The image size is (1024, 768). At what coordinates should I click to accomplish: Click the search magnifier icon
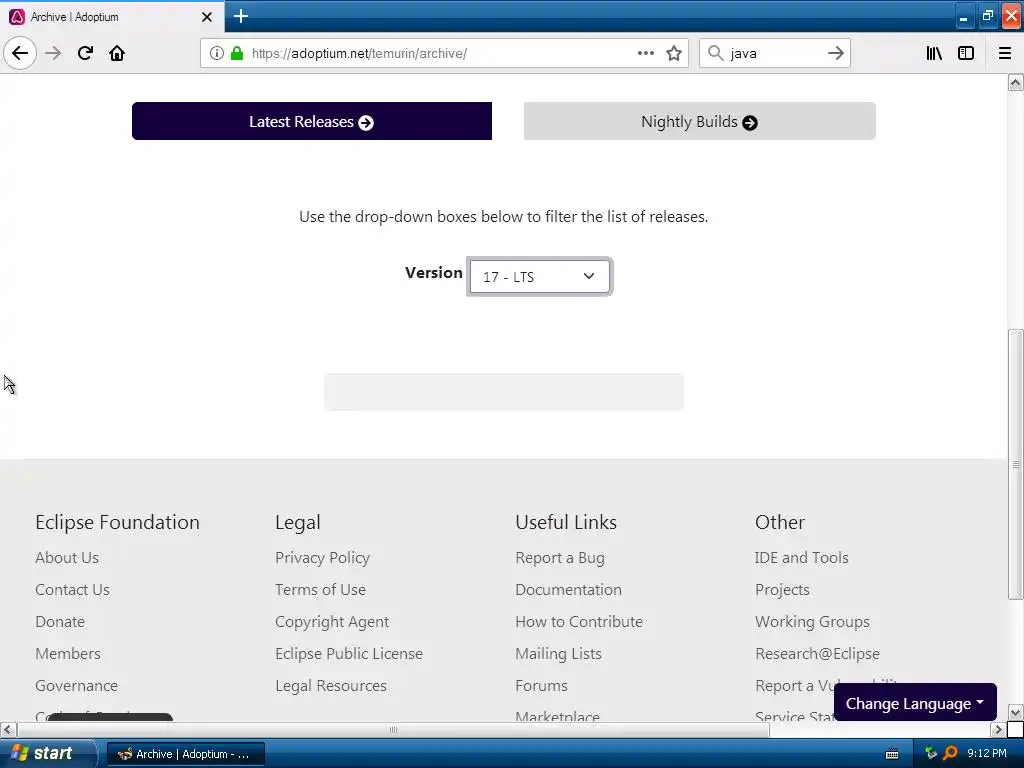[x=716, y=53]
